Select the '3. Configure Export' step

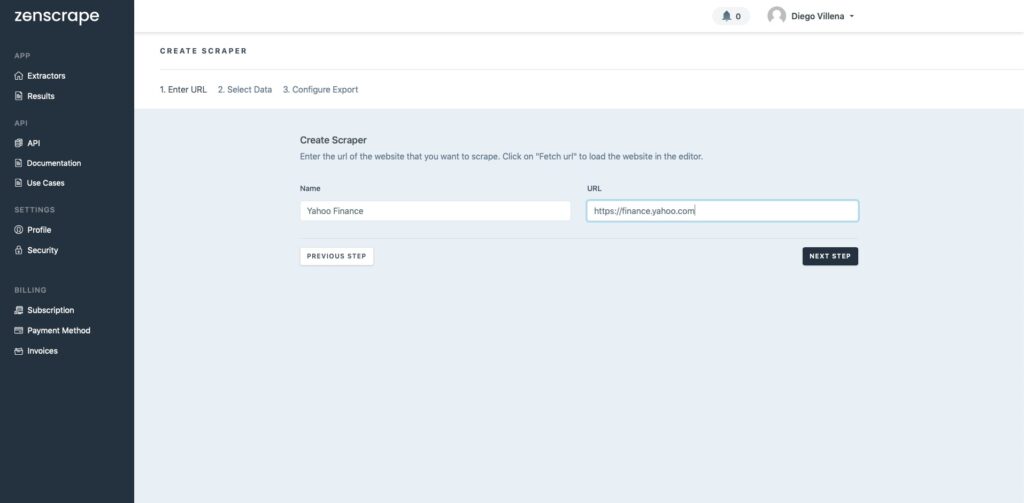pos(321,89)
